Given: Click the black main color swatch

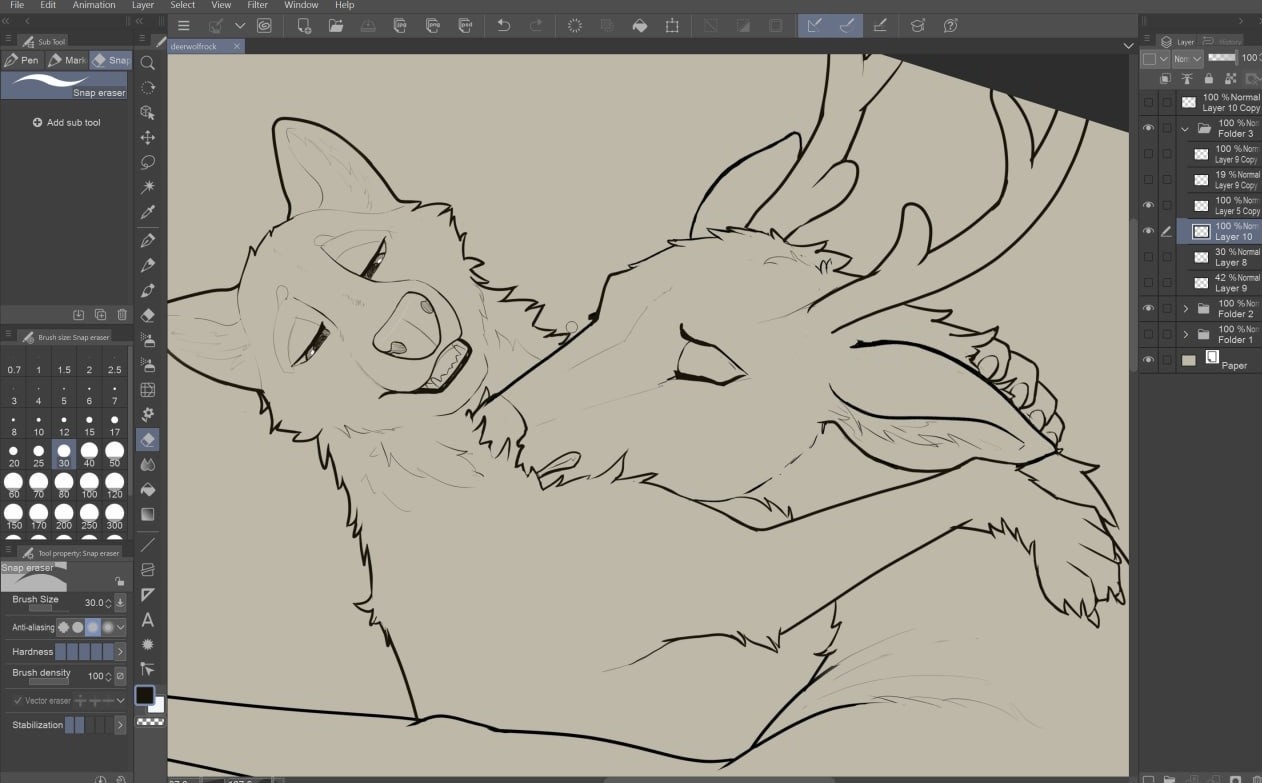Looking at the screenshot, I should [145, 695].
